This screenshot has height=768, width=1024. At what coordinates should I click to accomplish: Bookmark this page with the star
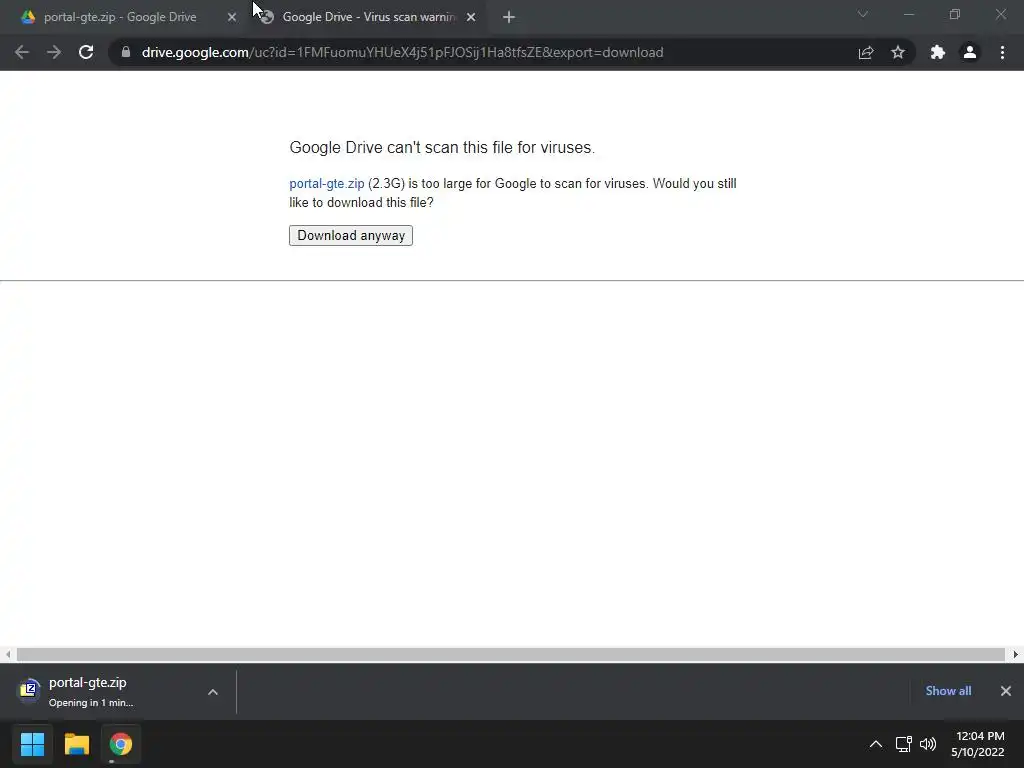pyautogui.click(x=898, y=52)
